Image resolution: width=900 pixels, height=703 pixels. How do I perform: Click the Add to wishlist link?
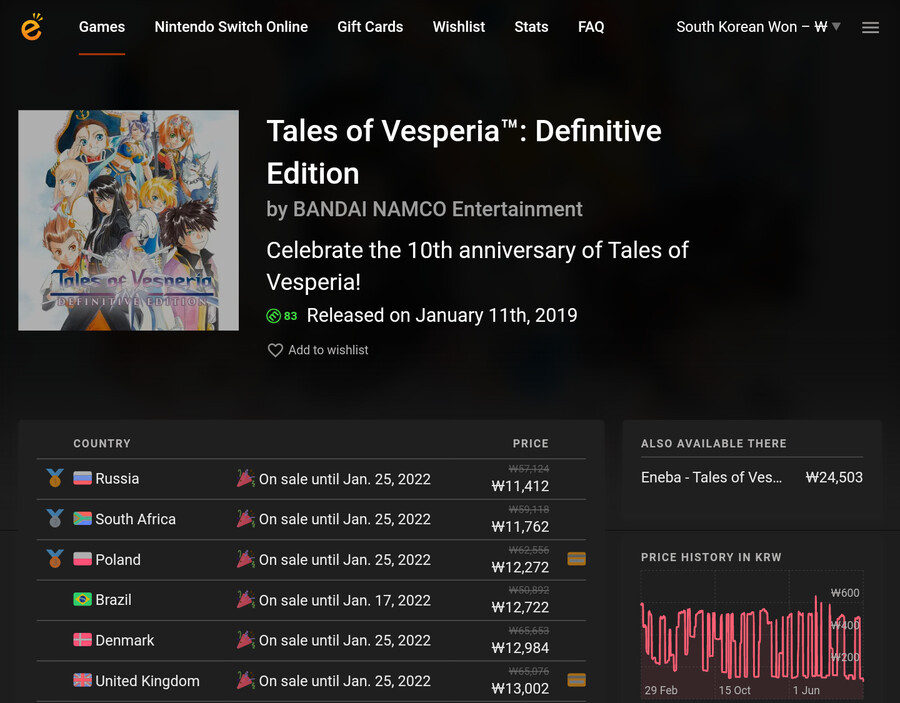point(328,350)
